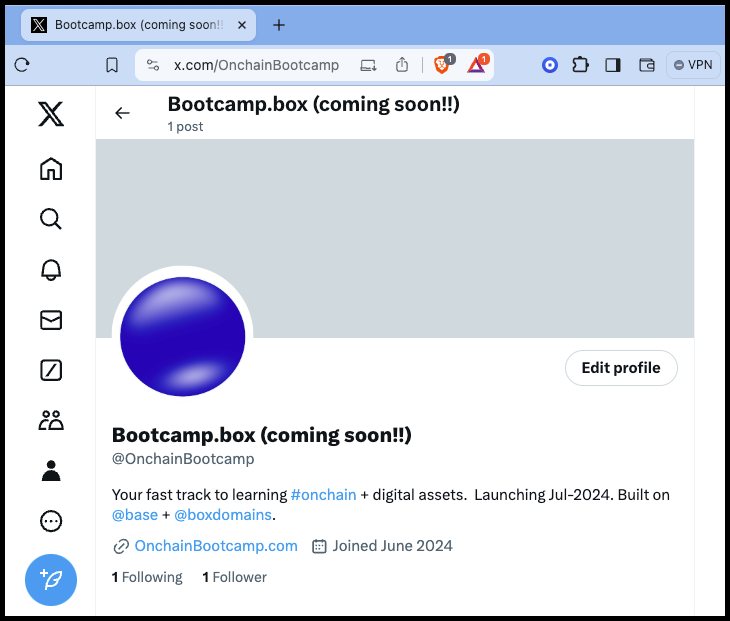The image size is (730, 621).
Task: Visit the OnchainBootcamp.com link
Action: pyautogui.click(x=216, y=546)
